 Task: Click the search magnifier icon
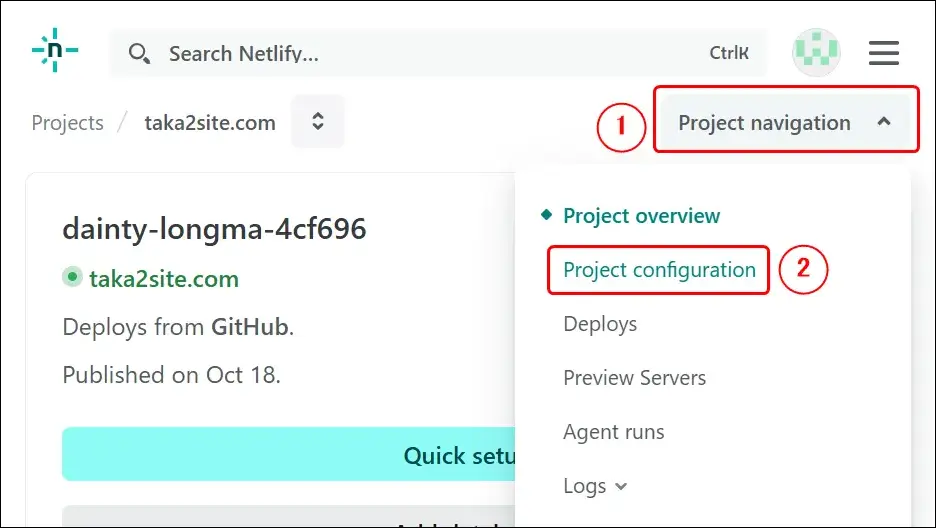pyautogui.click(x=139, y=54)
